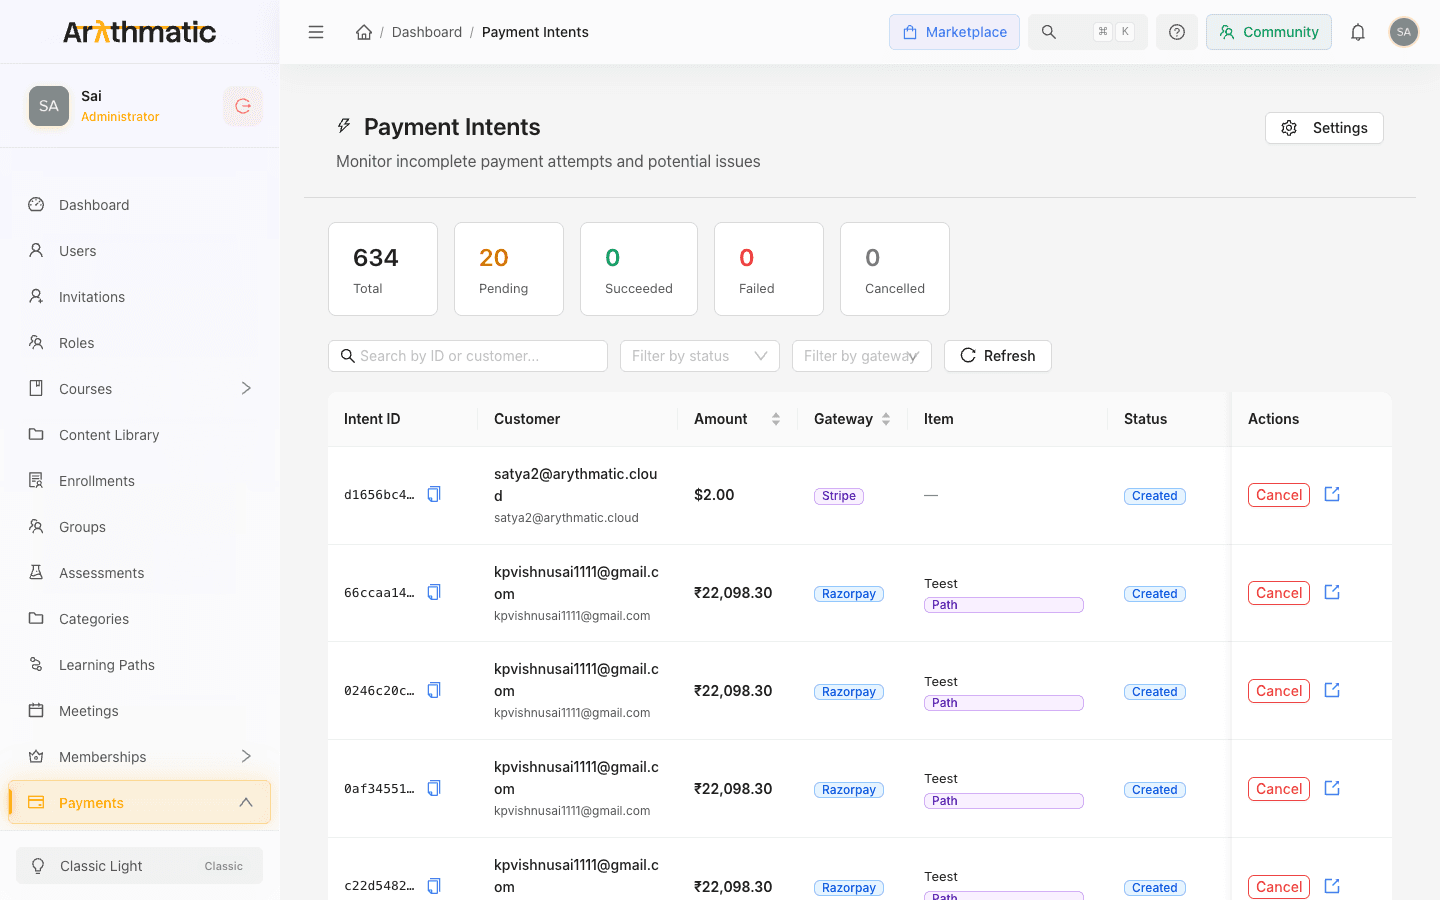Viewport: 1440px width, 900px height.
Task: Open Assessments in the sidebar
Action: coord(140,573)
